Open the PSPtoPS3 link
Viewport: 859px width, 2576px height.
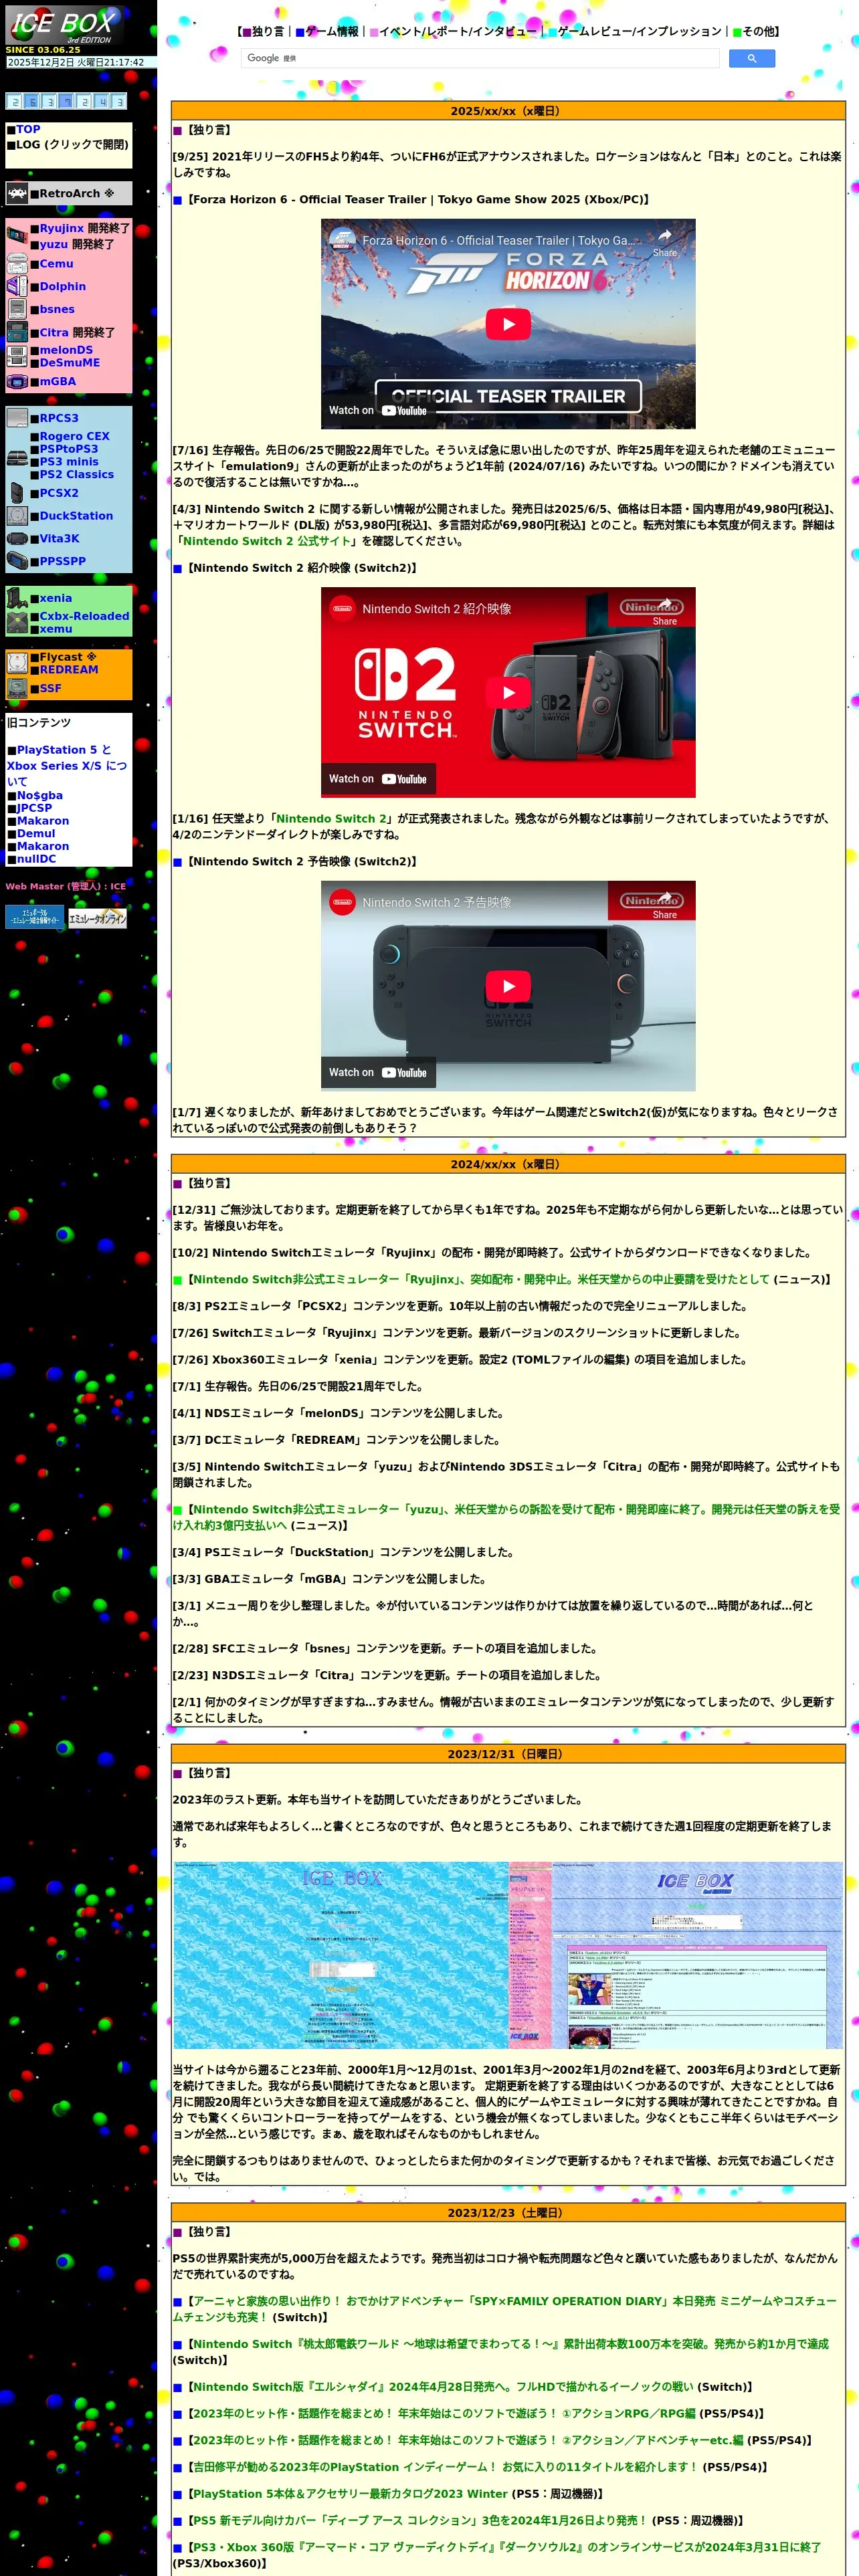[x=69, y=449]
